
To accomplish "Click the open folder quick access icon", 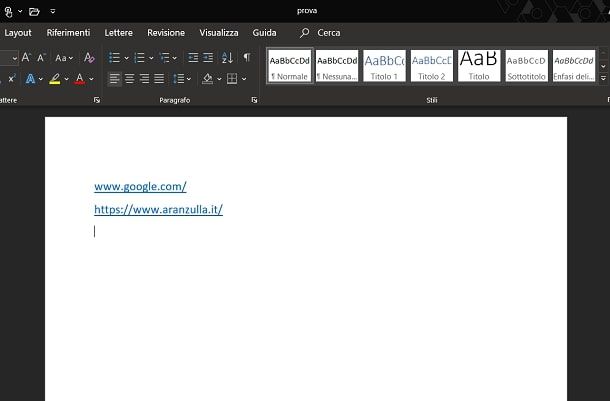I will pos(34,12).
